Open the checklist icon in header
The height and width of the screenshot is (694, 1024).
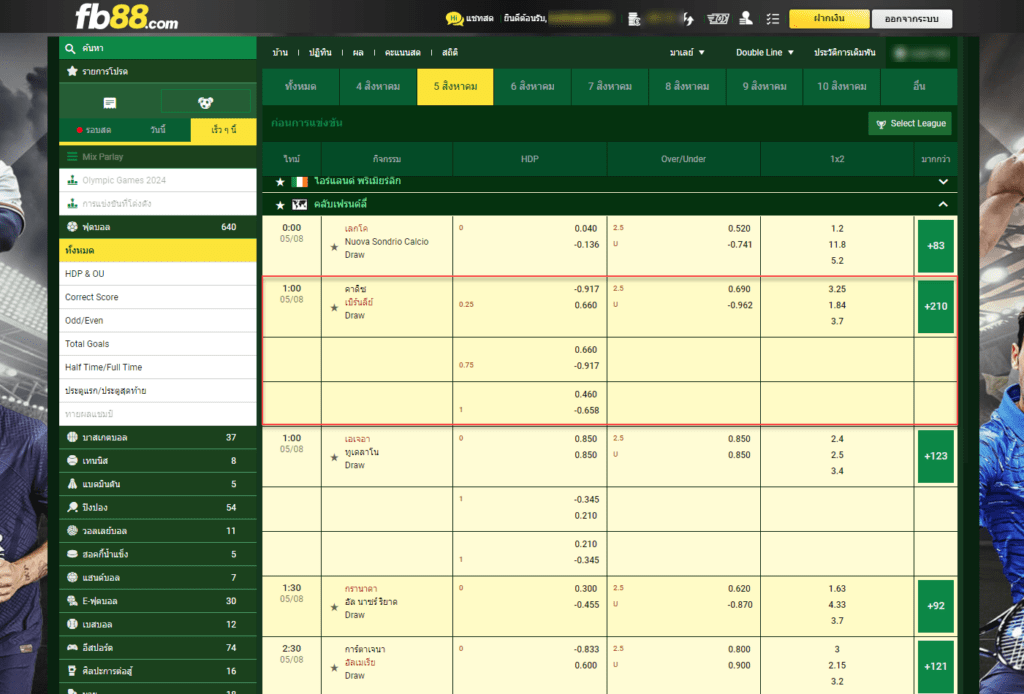773,19
